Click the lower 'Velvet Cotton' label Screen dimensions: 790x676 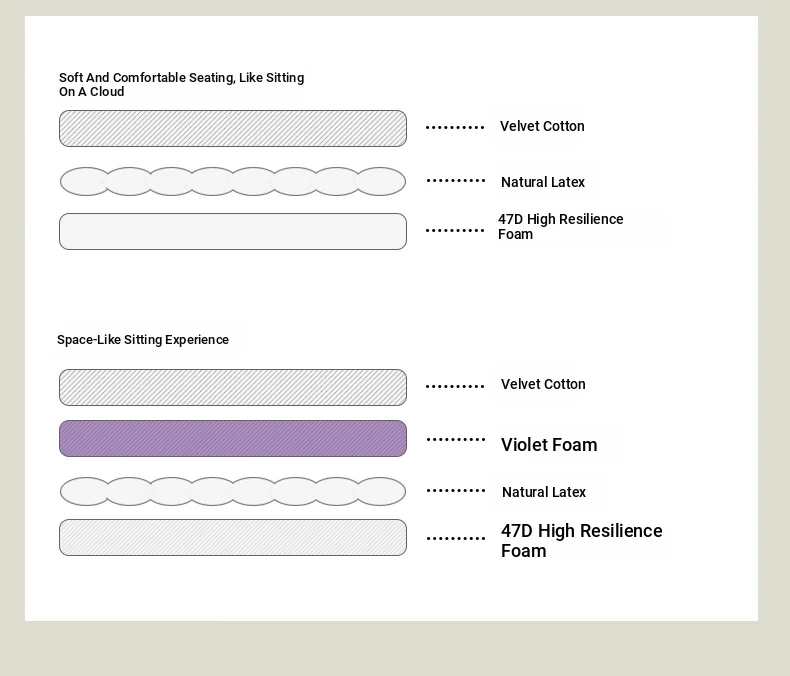point(543,384)
